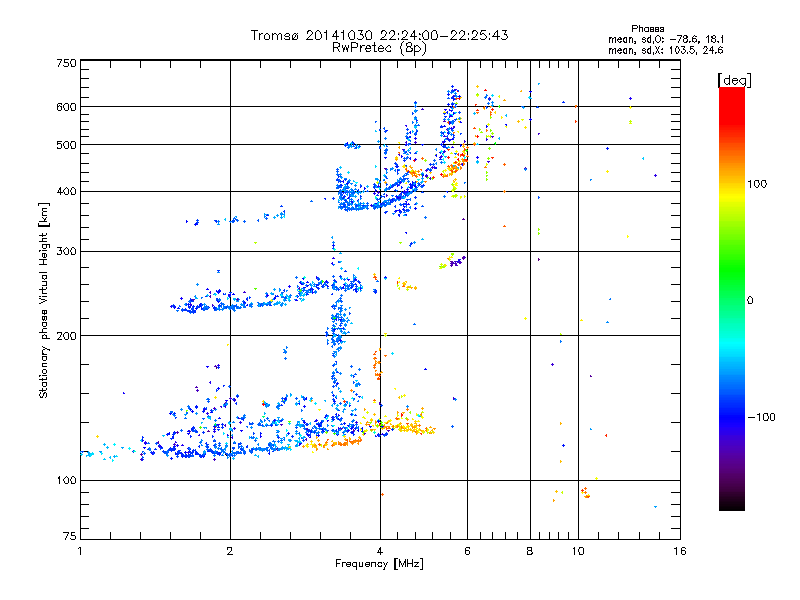Image resolution: width=800 pixels, height=600 pixels.
Task: Click the y-axis tick label "200"
Action: pos(67,336)
